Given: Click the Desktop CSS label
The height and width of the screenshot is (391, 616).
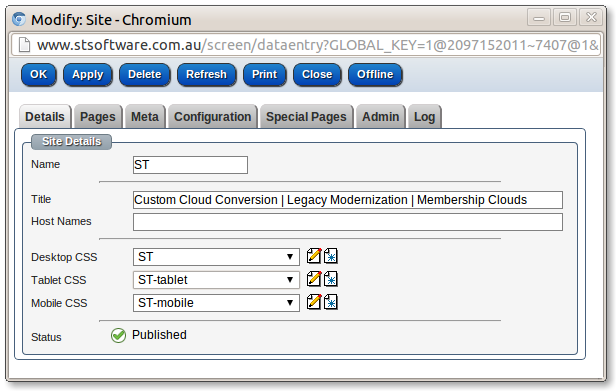Looking at the screenshot, I should (x=64, y=257).
